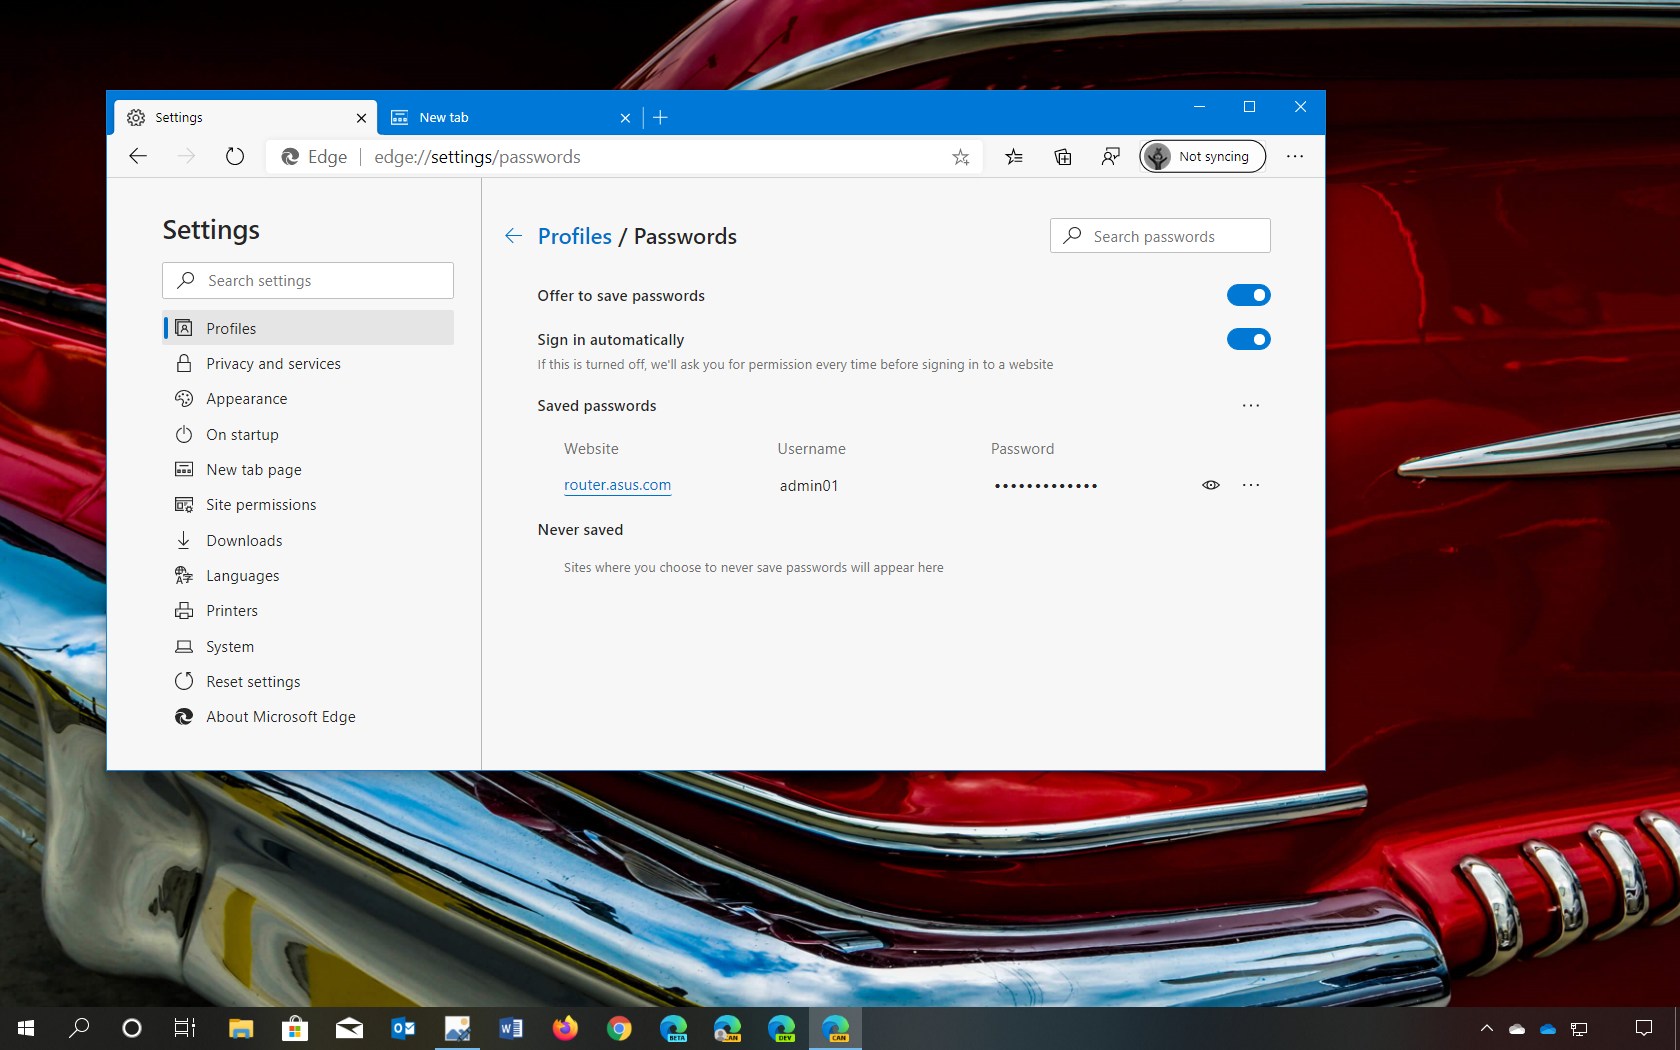The width and height of the screenshot is (1680, 1050).
Task: Open the Not syncing profile button
Action: 1202,156
